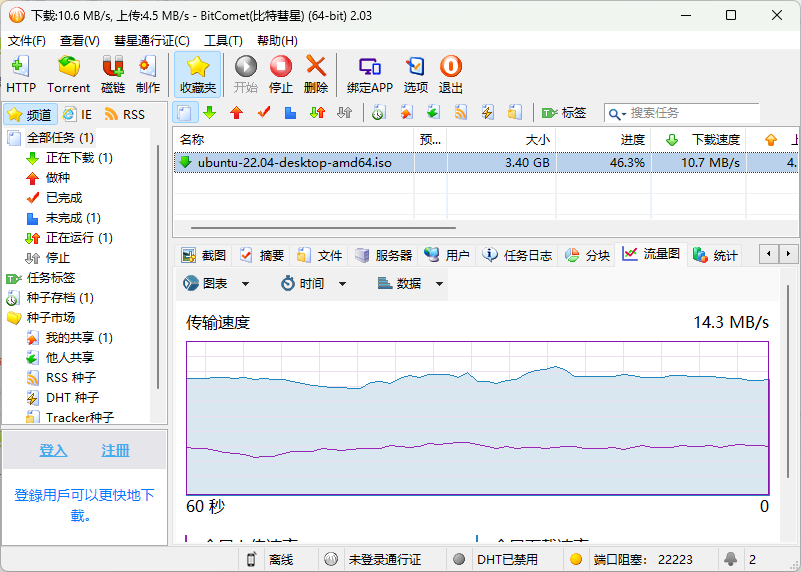Click the 退出 exit icon
Image resolution: width=801 pixels, height=572 pixels.
tap(451, 75)
